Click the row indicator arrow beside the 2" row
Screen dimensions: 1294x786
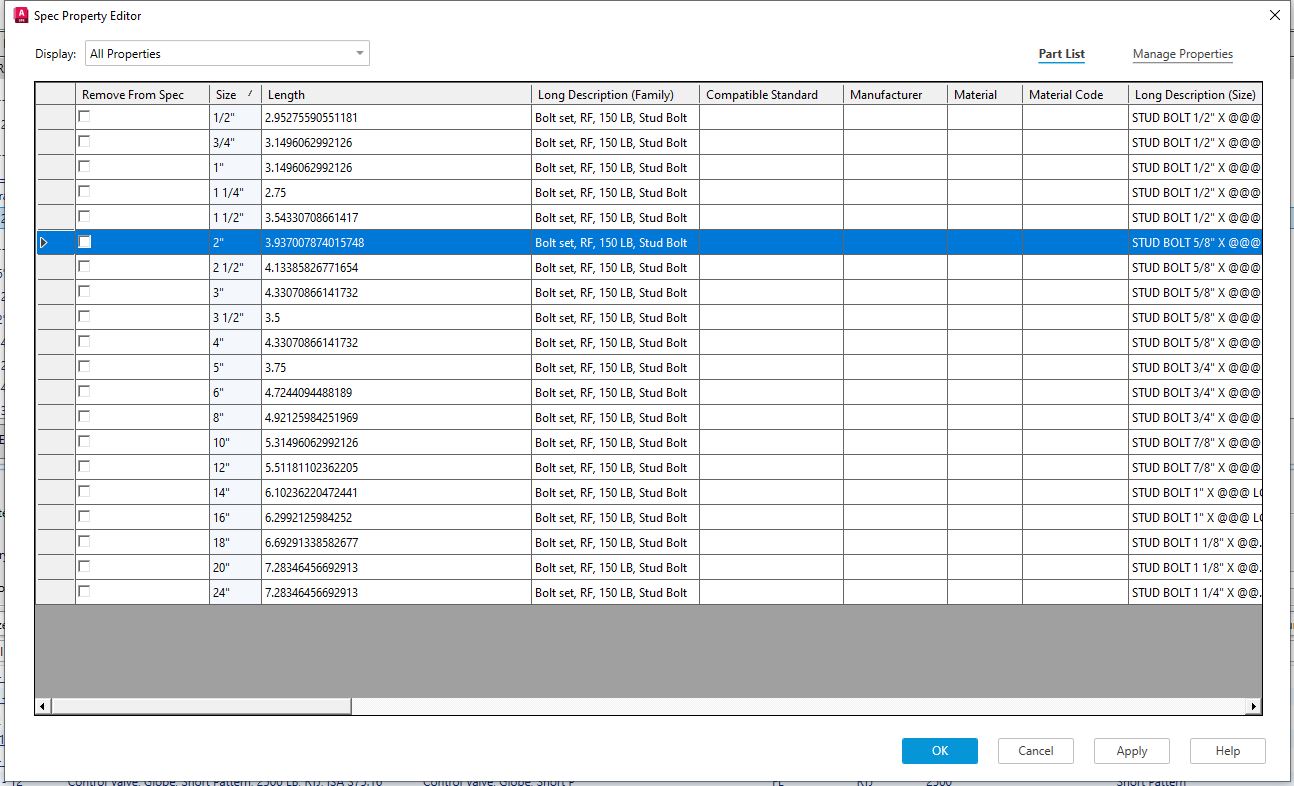tap(44, 242)
